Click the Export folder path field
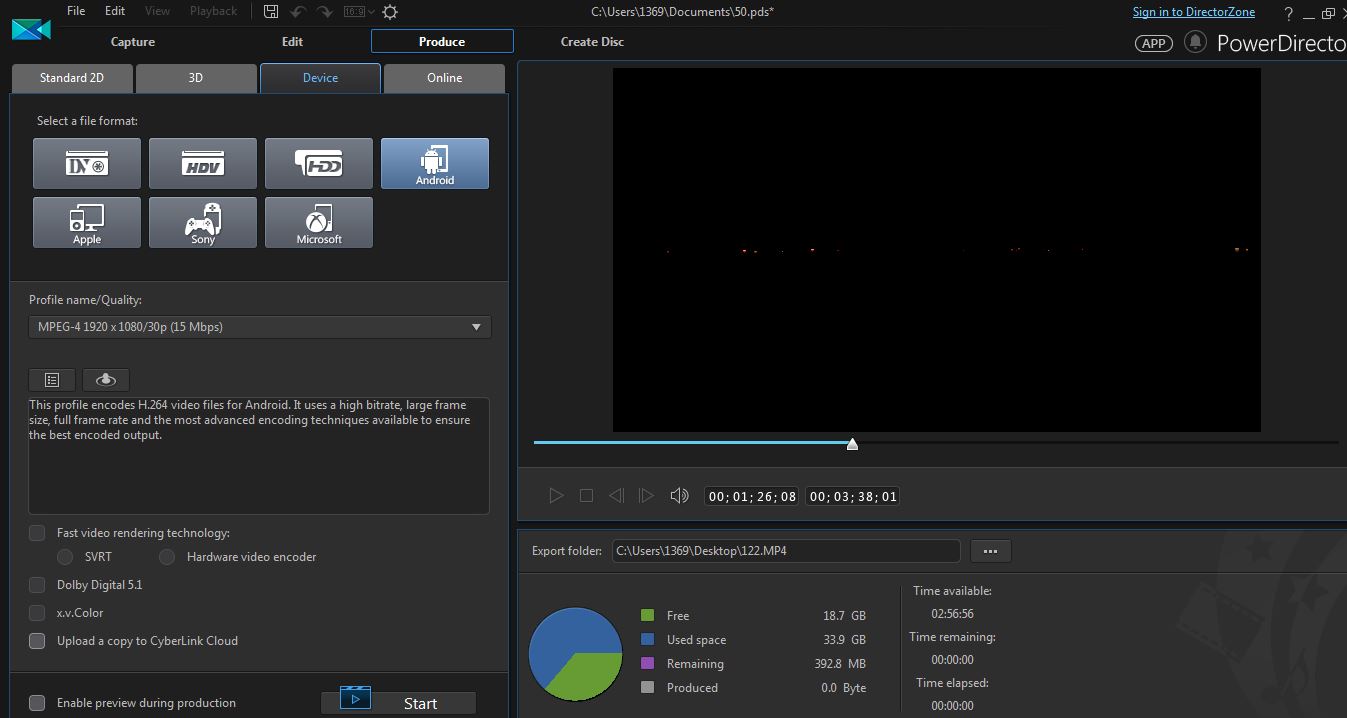1347x718 pixels. pyautogui.click(x=786, y=551)
